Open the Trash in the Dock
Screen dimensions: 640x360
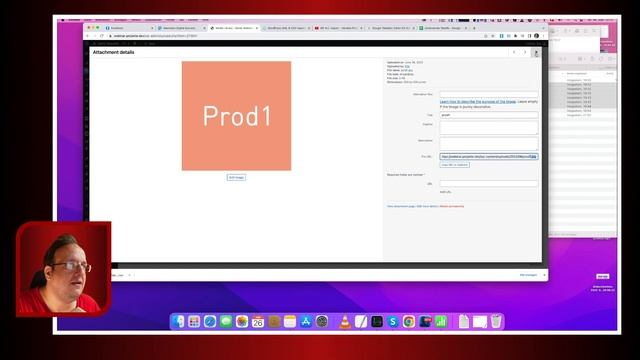[x=496, y=322]
